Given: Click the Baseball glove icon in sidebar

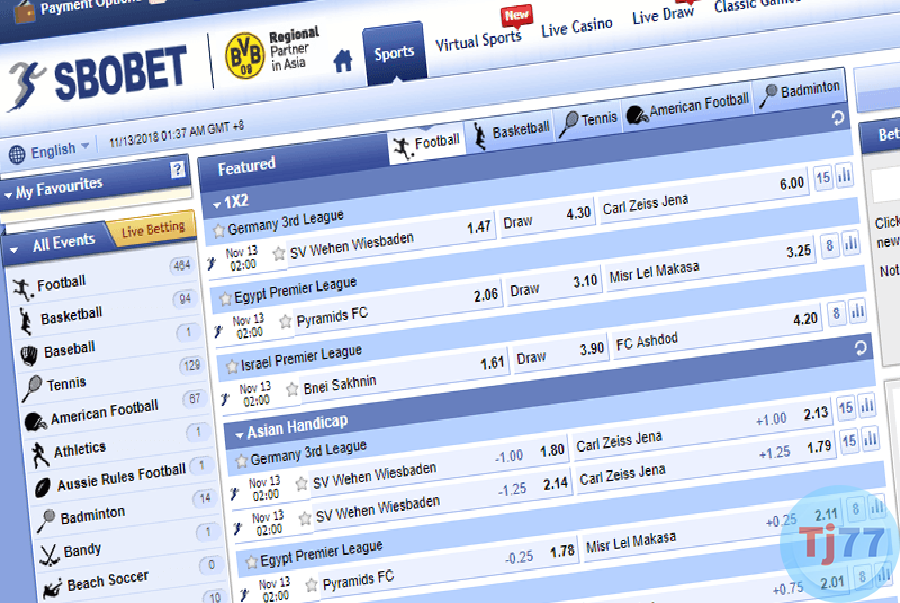Looking at the screenshot, I should (x=27, y=353).
